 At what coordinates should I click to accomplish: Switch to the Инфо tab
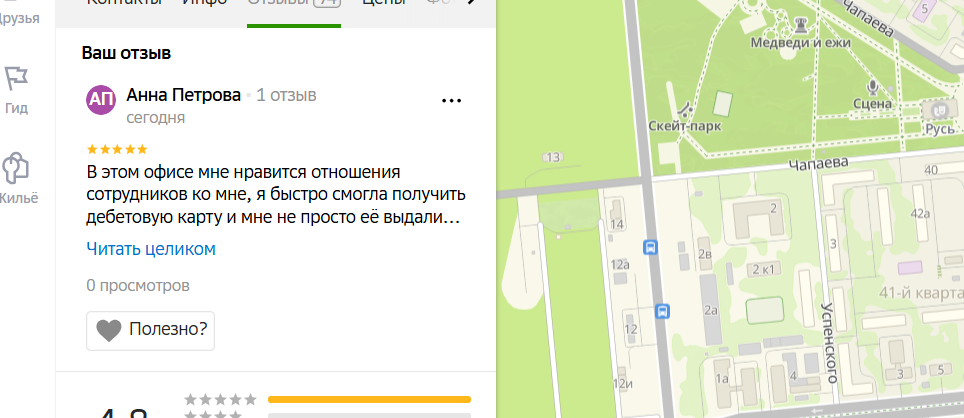[x=205, y=5]
